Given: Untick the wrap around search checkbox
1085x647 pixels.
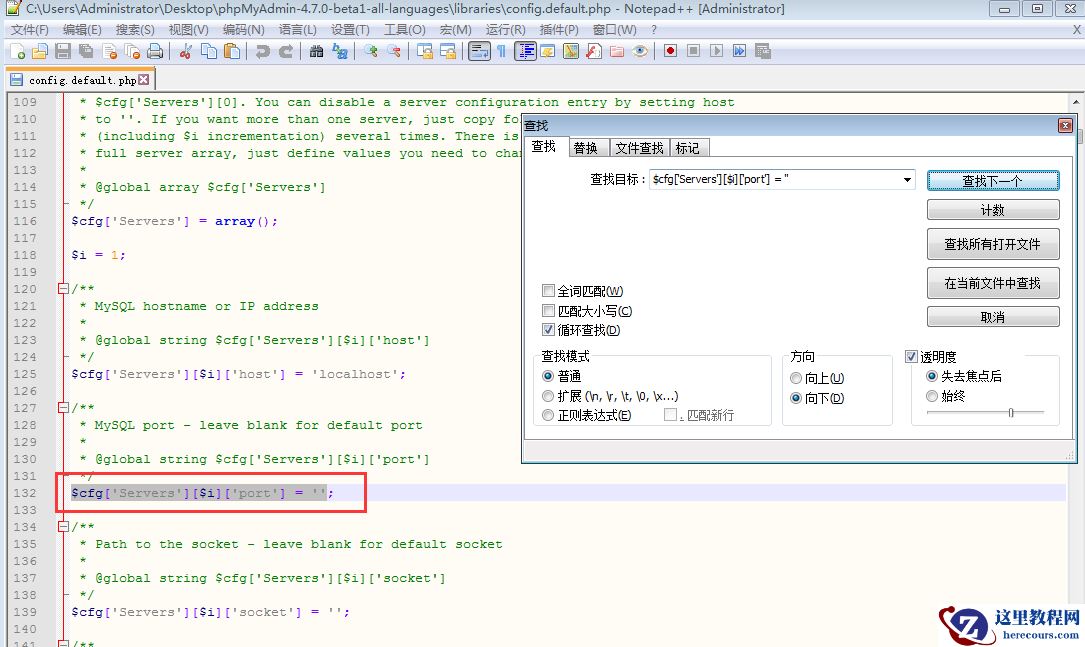Looking at the screenshot, I should (548, 330).
